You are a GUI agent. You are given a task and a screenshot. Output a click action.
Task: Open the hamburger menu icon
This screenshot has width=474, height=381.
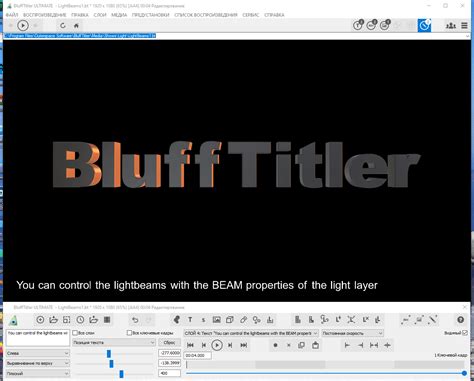point(464,25)
